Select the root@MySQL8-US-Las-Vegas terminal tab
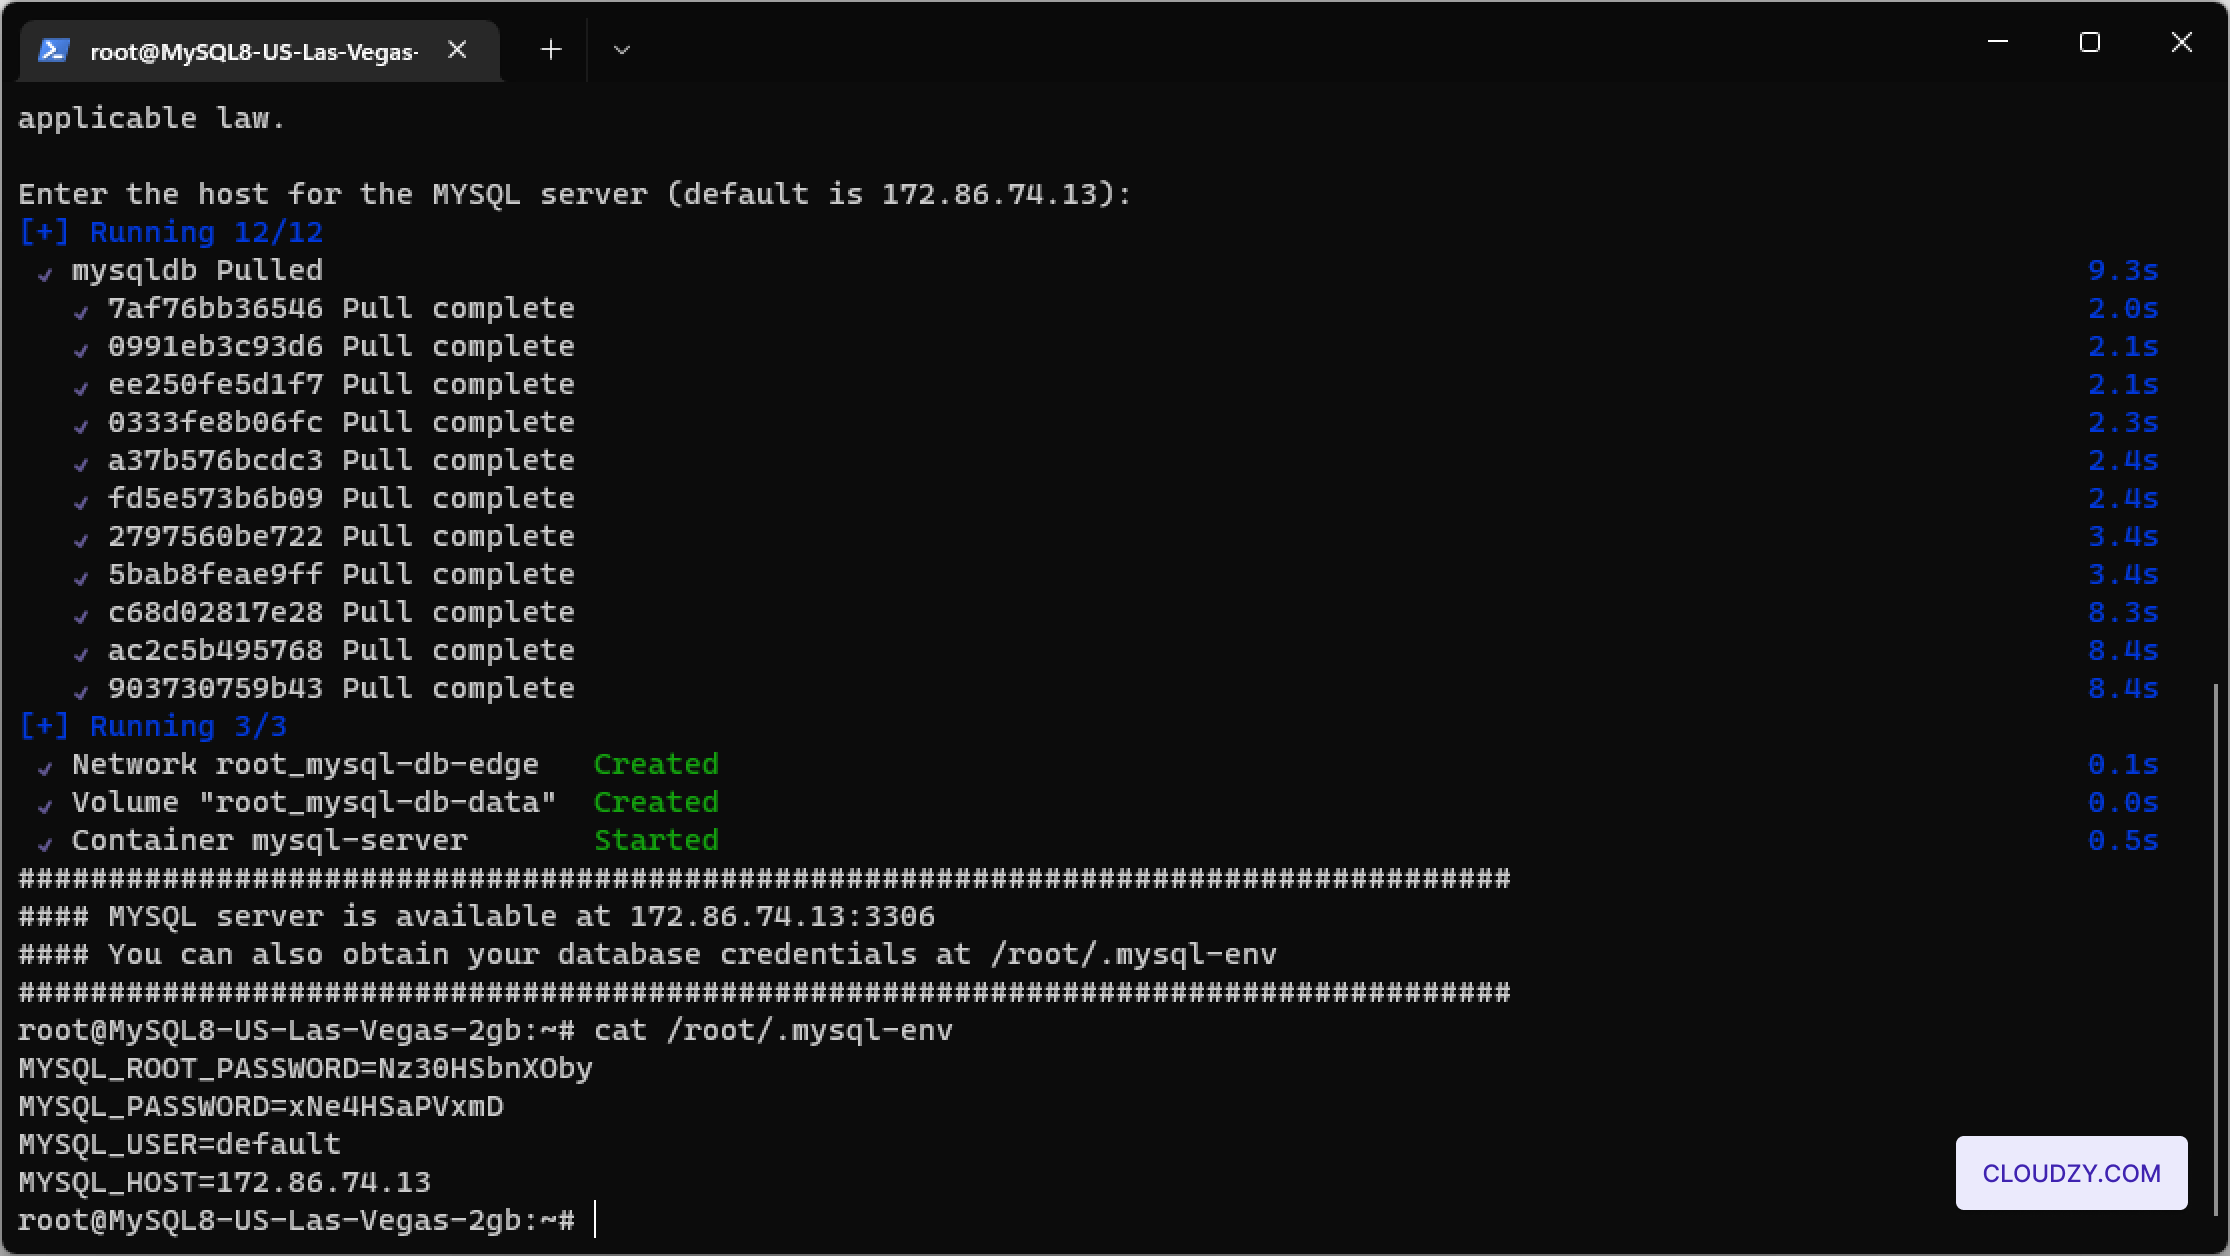This screenshot has width=2230, height=1256. pos(259,51)
